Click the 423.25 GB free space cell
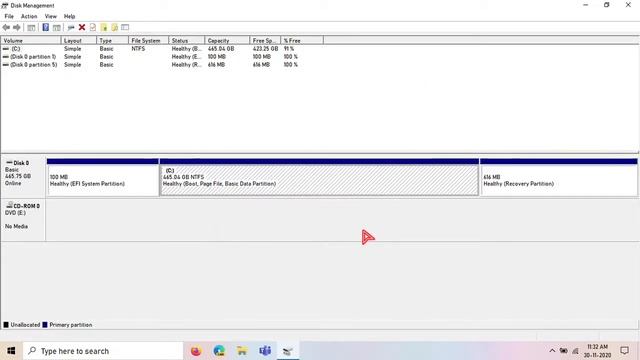640x360 pixels. pos(265,49)
